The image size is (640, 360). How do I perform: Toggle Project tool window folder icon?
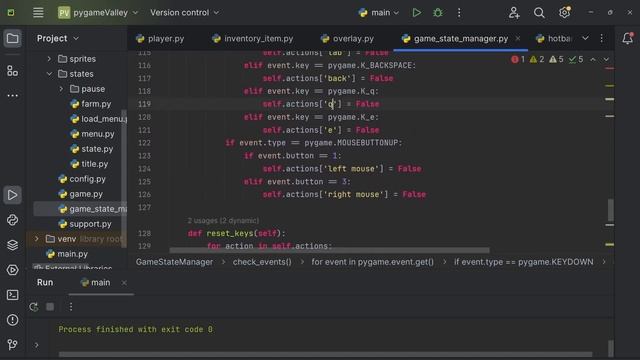click(x=13, y=39)
